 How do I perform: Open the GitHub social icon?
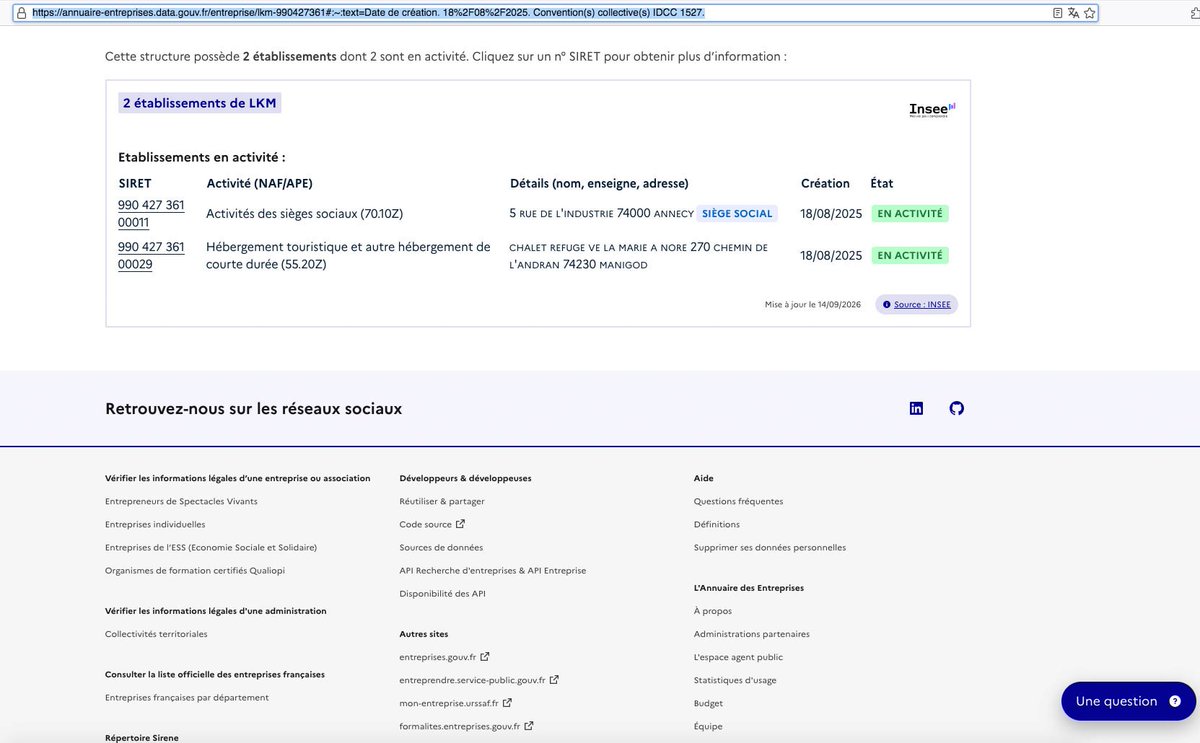[957, 408]
